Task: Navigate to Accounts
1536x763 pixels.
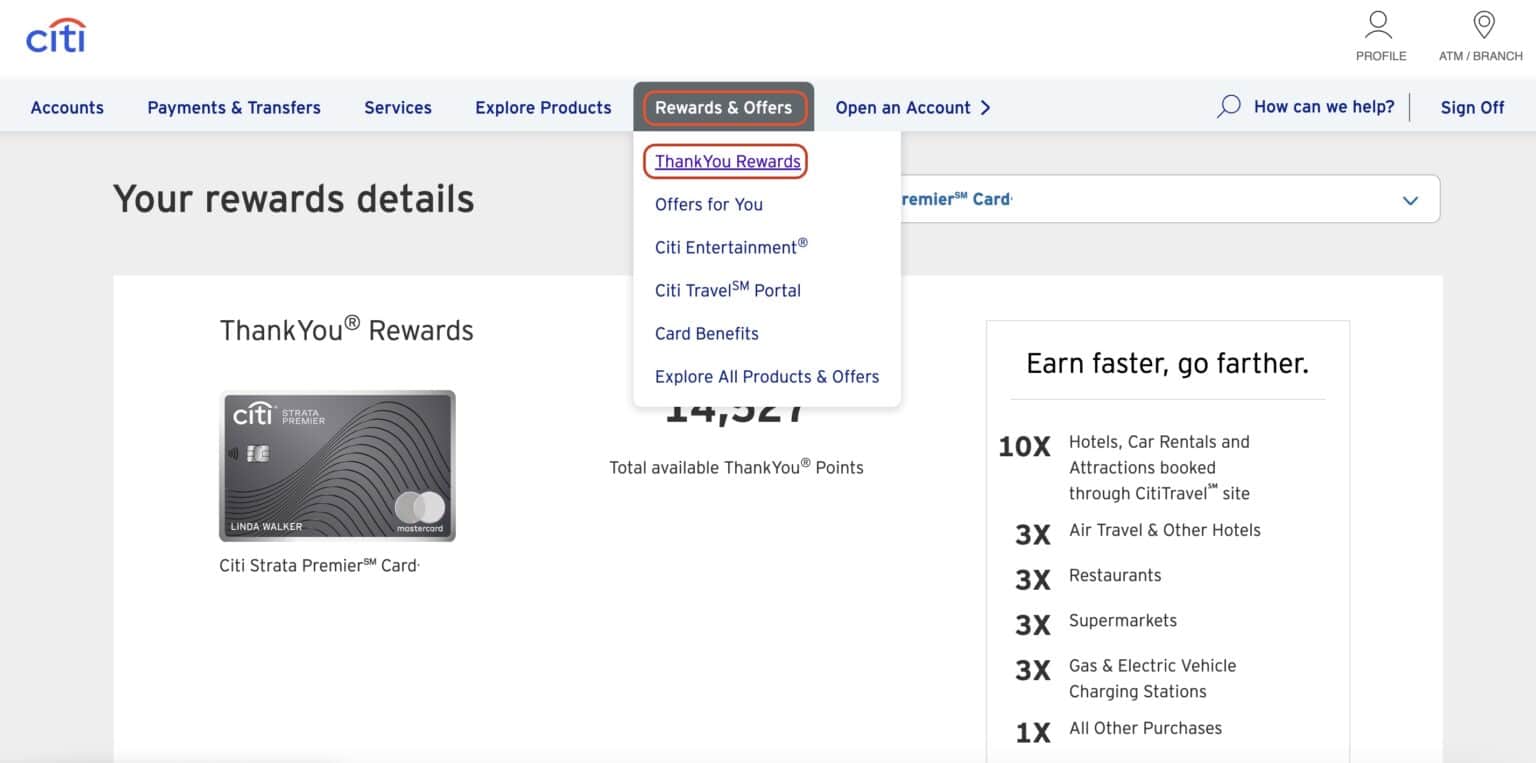Action: [x=66, y=107]
